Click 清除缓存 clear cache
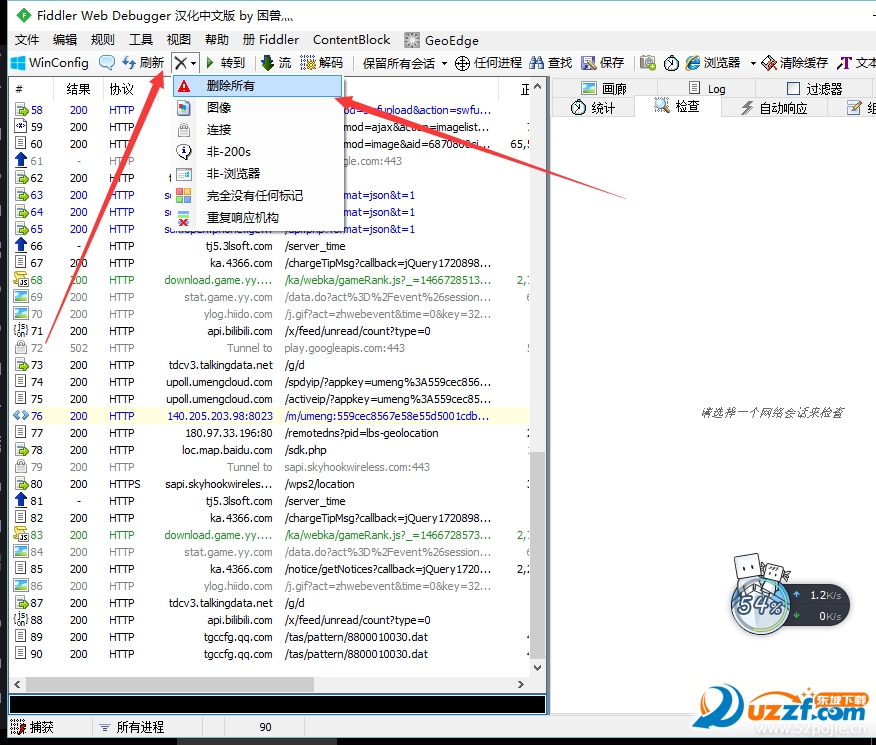Image resolution: width=876 pixels, height=745 pixels. [794, 63]
